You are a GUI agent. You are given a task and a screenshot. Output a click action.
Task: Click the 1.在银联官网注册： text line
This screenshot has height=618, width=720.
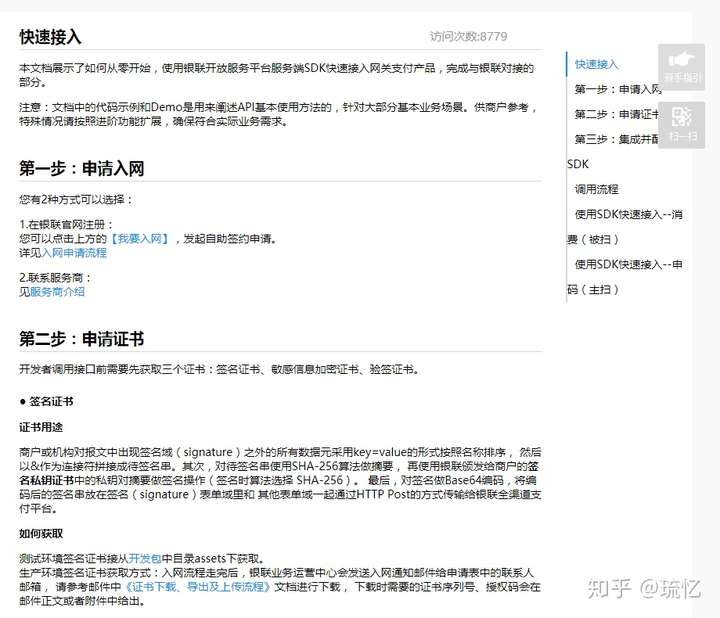click(66, 225)
